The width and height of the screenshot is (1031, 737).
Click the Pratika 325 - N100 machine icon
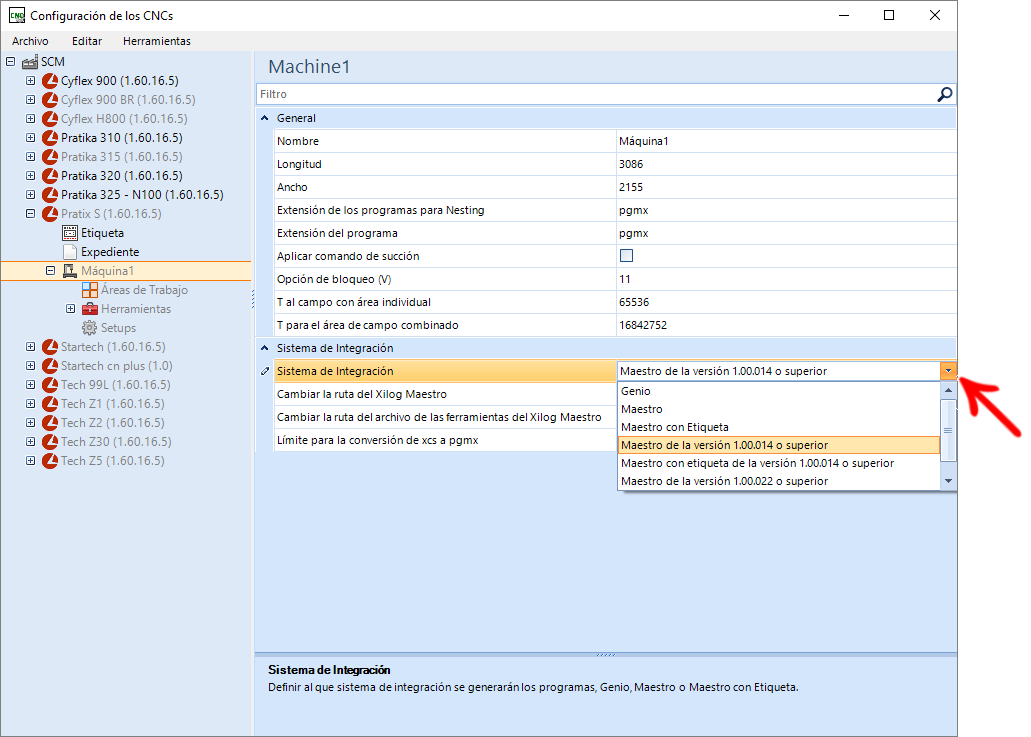point(50,195)
